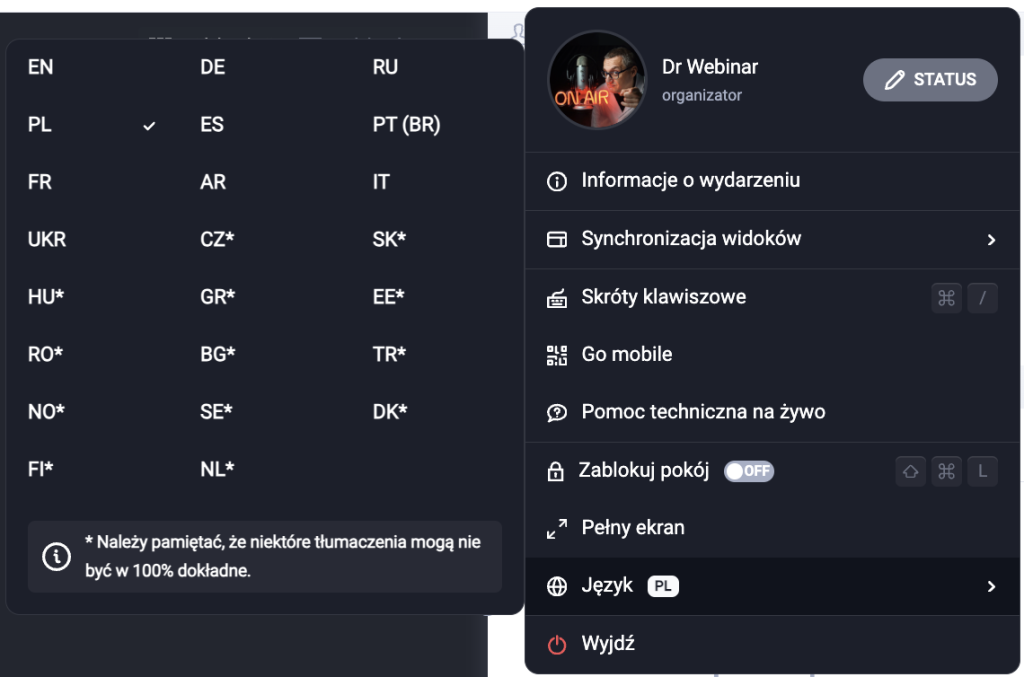This screenshot has height=677, width=1024.
Task: Click the red power icon for Wyjdź
Action: pos(556,644)
